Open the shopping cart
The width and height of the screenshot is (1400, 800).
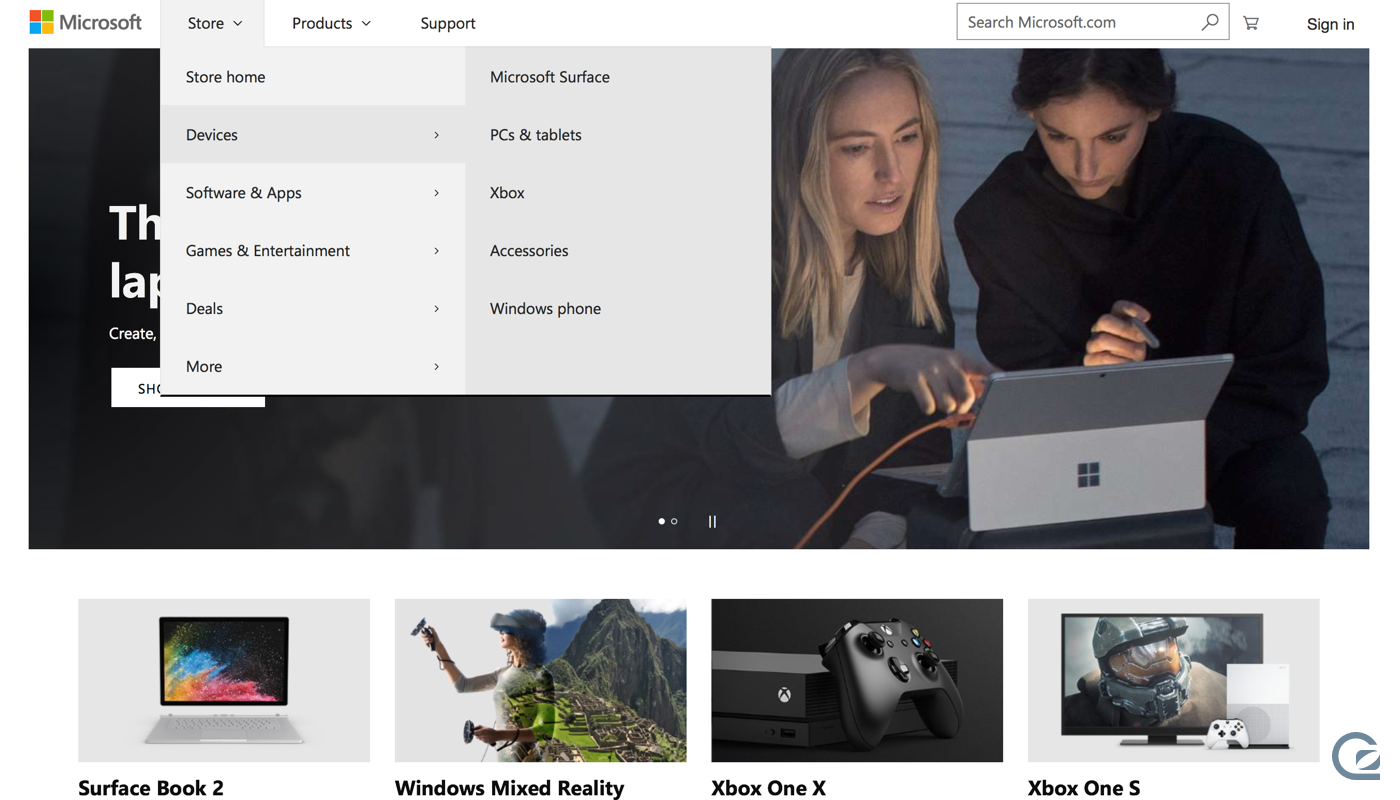[x=1251, y=22]
